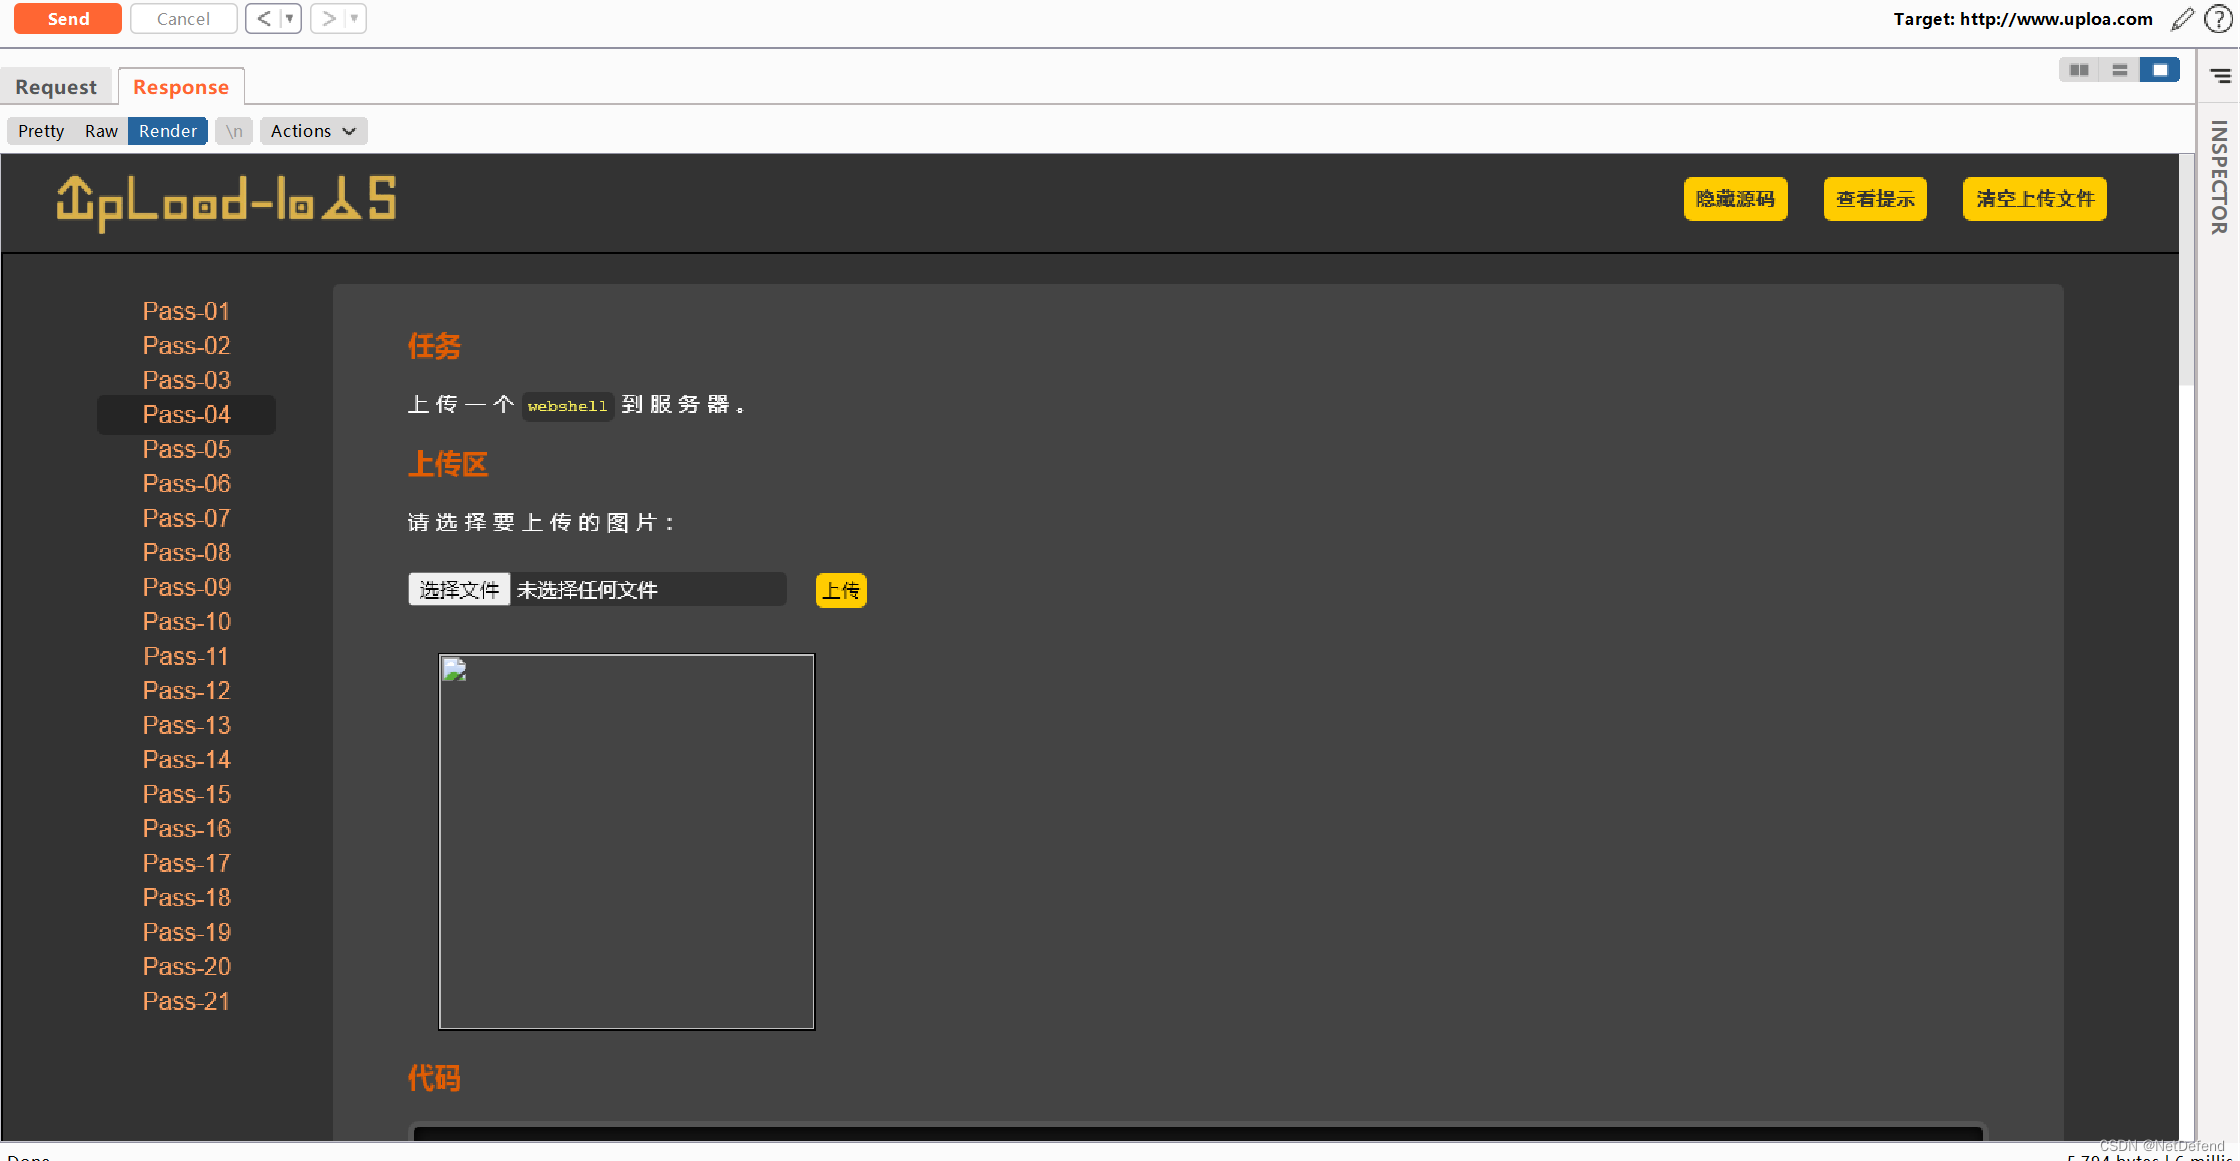Image resolution: width=2240 pixels, height=1161 pixels.
Task: Go forward with the next history arrow
Action: 328,19
